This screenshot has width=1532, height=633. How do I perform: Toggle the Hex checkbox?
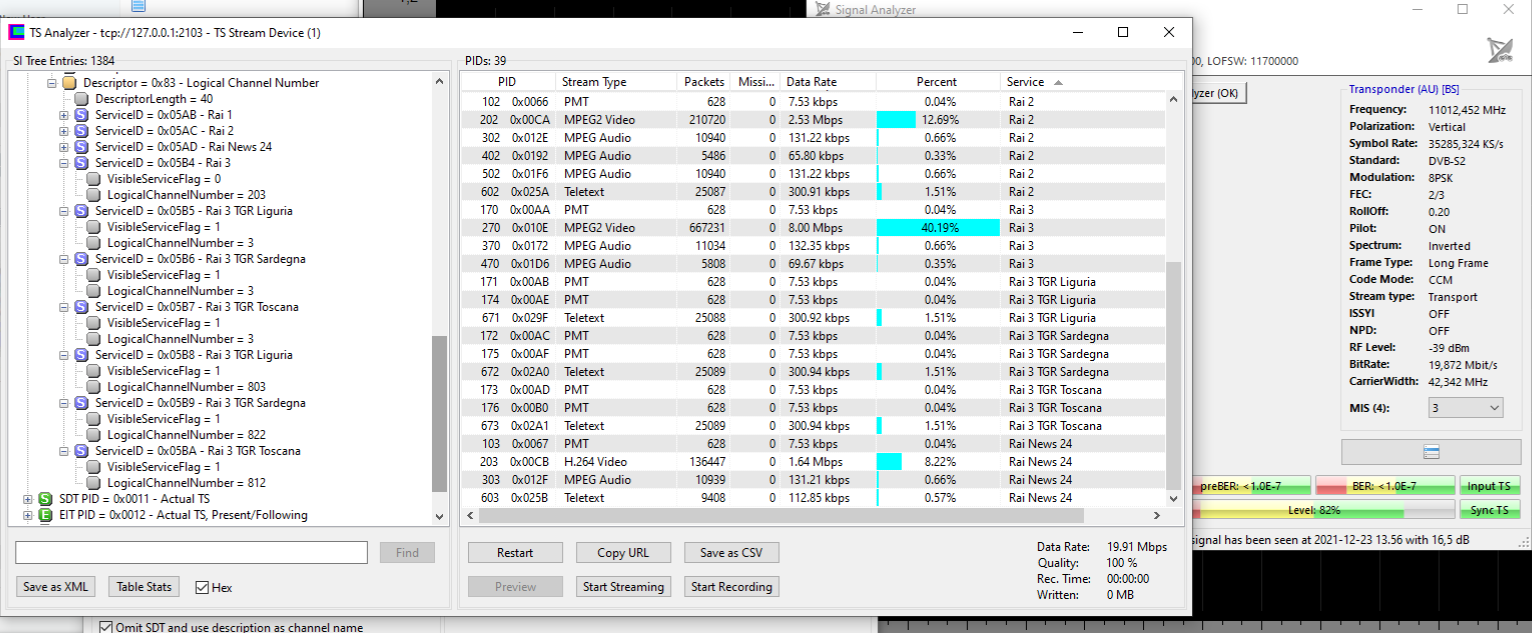coord(202,587)
